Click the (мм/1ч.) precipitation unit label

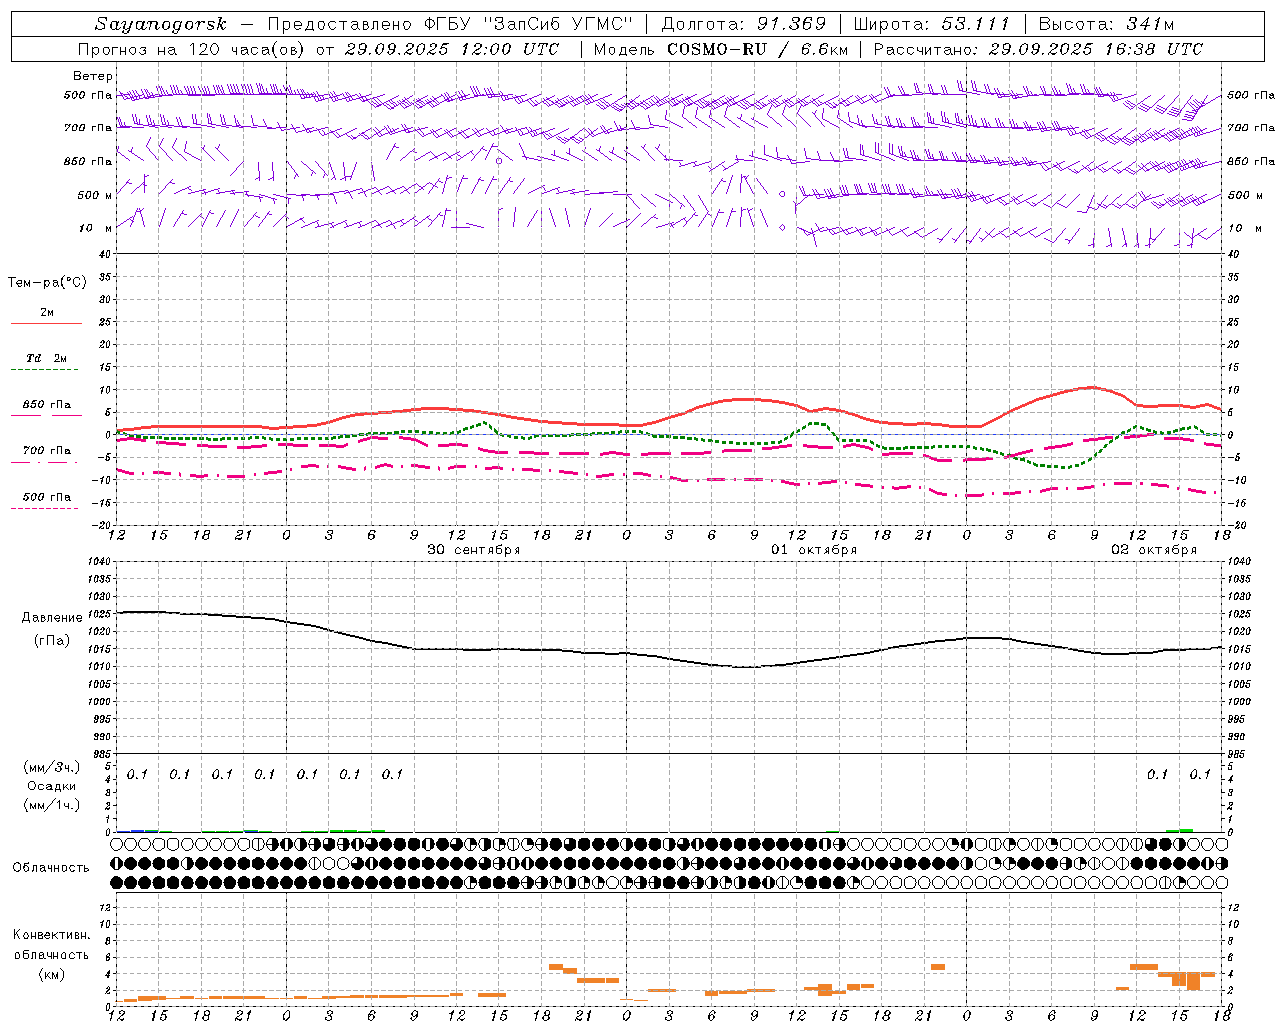tap(52, 805)
